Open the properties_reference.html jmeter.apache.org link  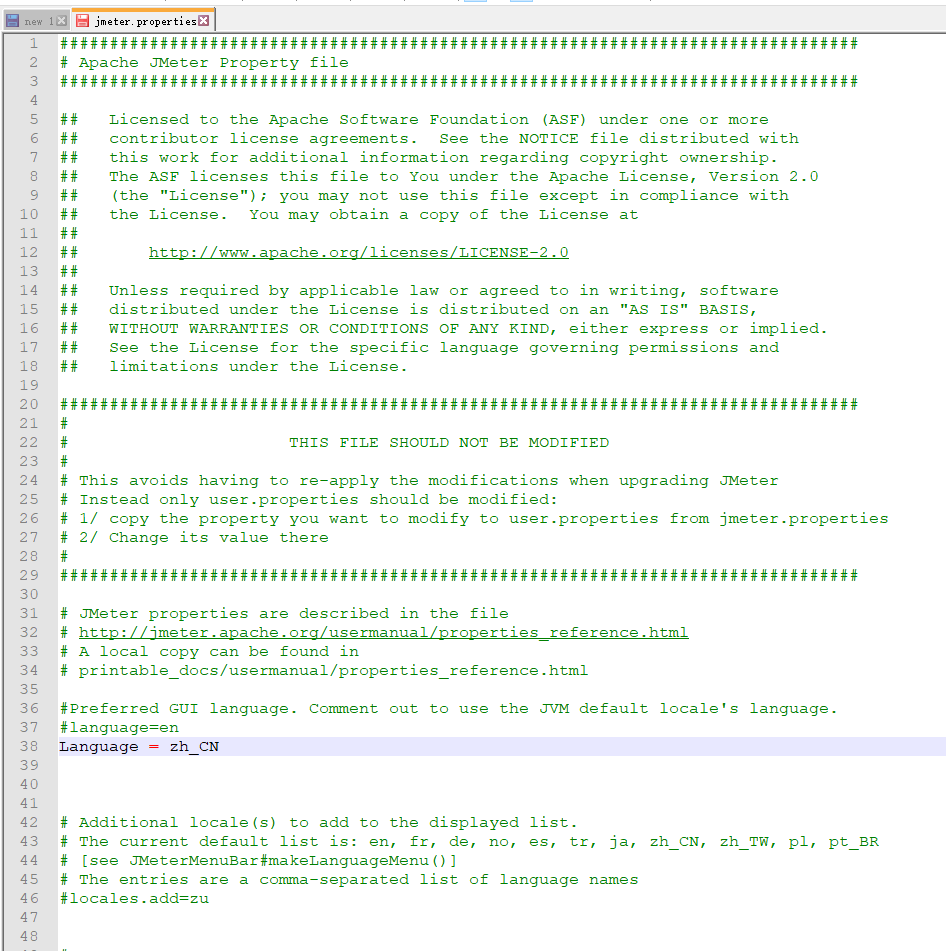click(383, 633)
